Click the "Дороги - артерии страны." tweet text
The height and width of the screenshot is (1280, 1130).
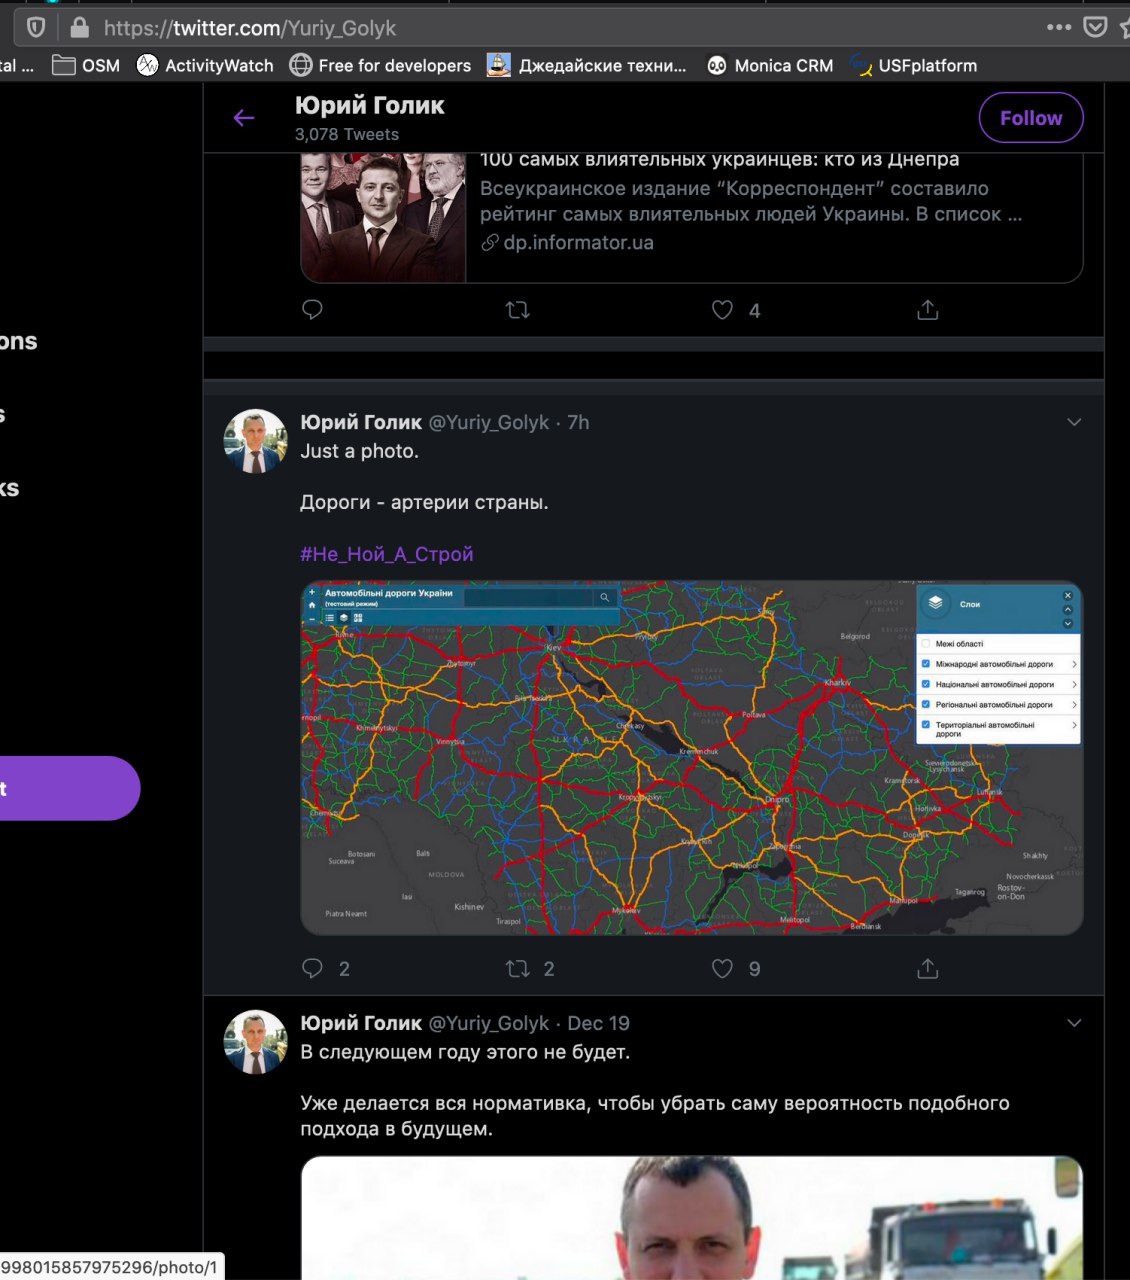point(424,502)
